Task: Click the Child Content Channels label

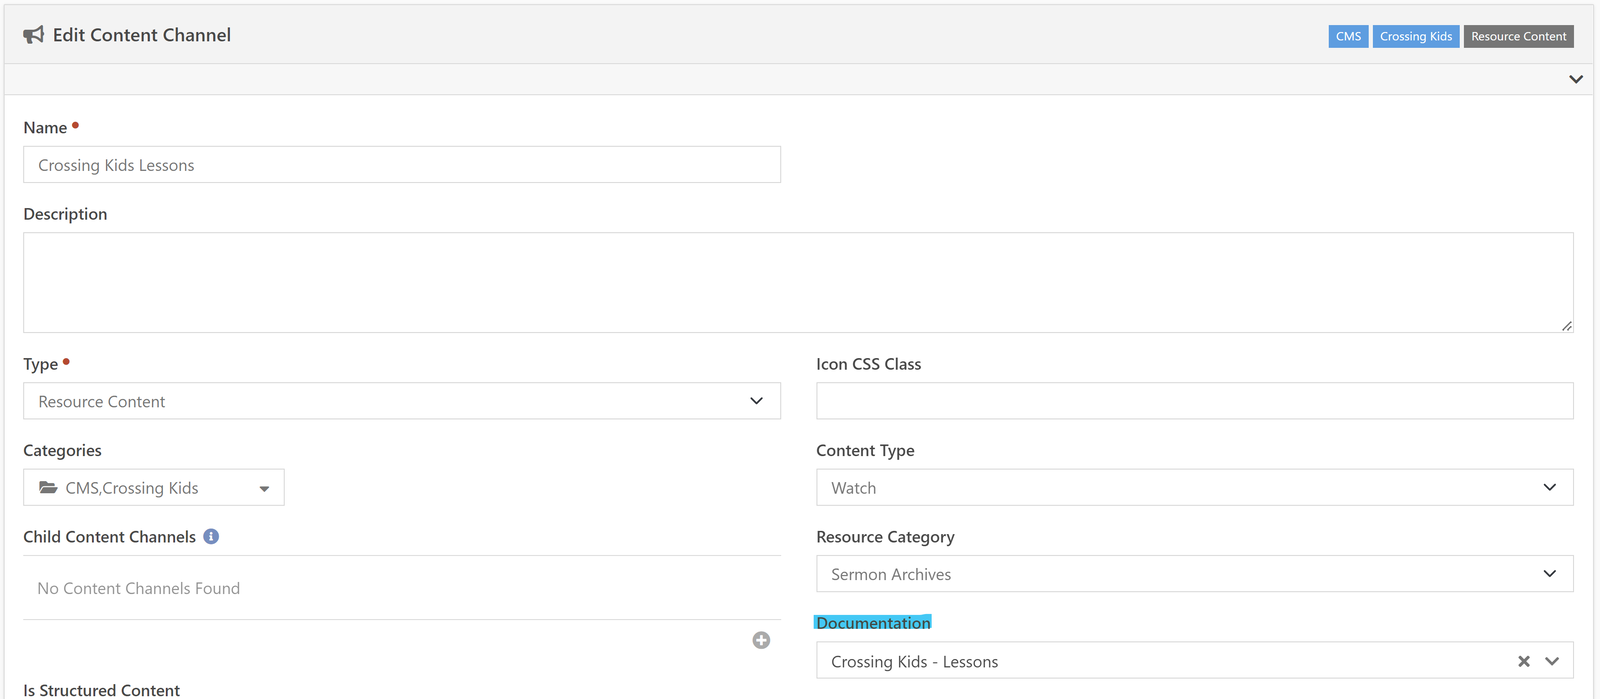Action: tap(110, 537)
